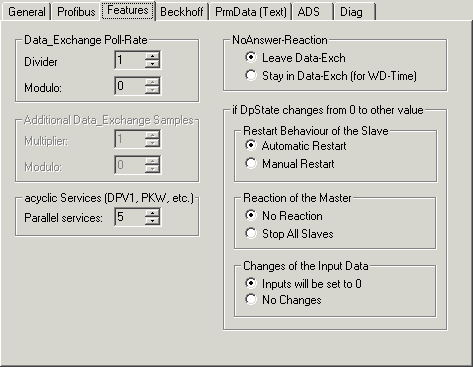Increase Poll-Rate Modulo with up arrow
Viewport: 473px width, 367px height.
tap(152, 82)
